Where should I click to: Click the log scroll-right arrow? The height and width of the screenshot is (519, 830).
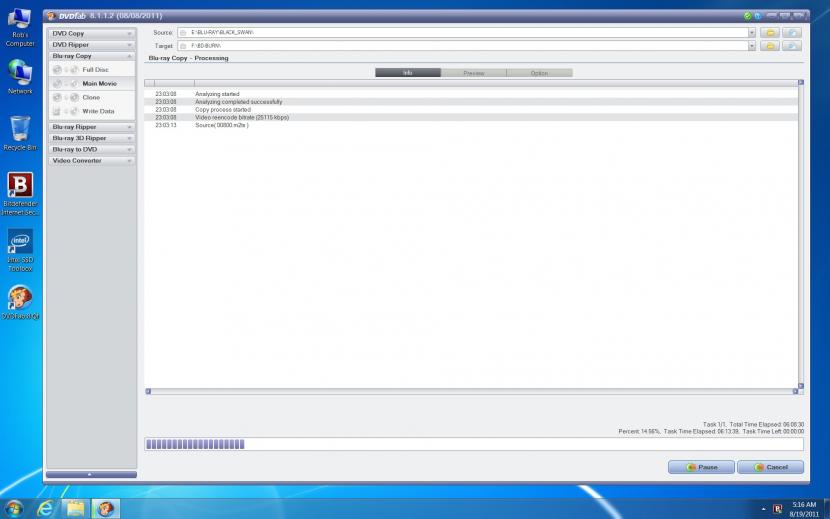click(795, 391)
